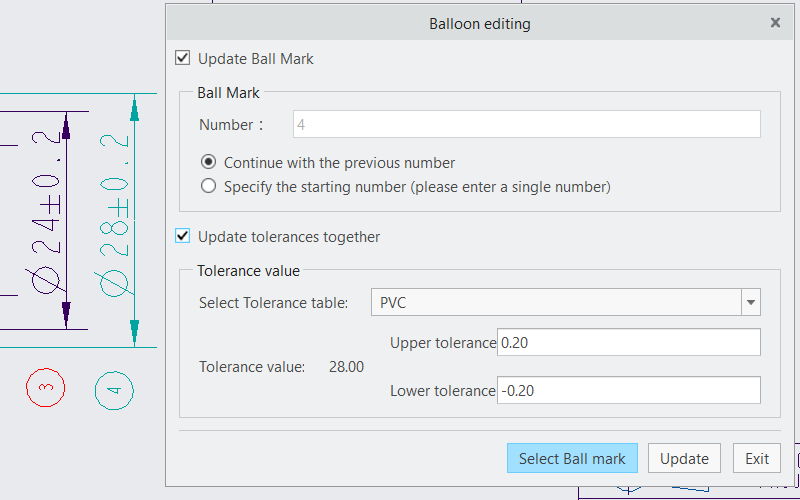Click the top arrowhead of the purple dimension line
The height and width of the screenshot is (500, 800).
[x=66, y=128]
